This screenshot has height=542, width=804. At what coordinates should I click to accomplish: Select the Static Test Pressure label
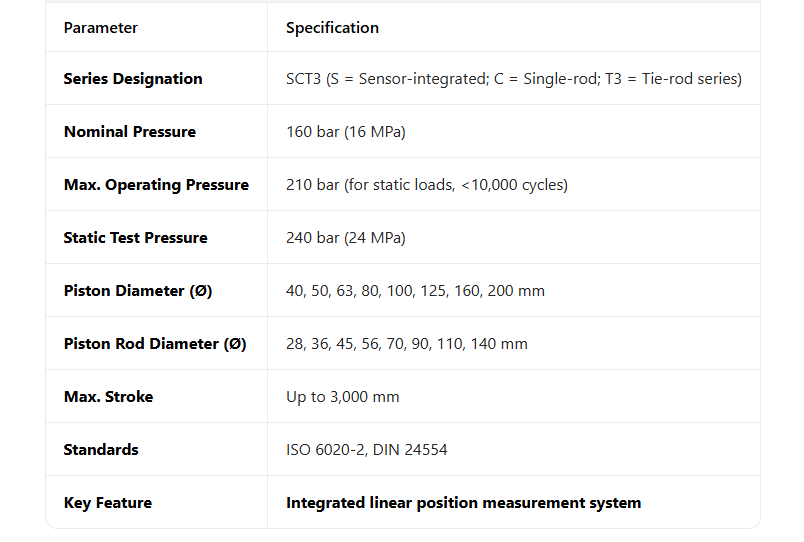tap(135, 238)
